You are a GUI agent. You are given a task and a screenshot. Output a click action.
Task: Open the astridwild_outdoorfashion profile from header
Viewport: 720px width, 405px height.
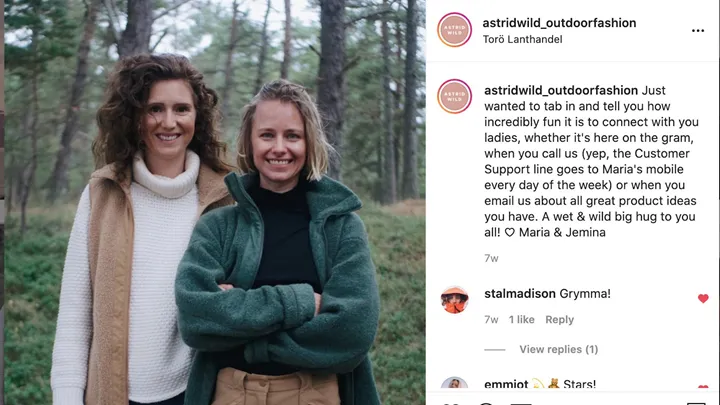[x=558, y=23]
